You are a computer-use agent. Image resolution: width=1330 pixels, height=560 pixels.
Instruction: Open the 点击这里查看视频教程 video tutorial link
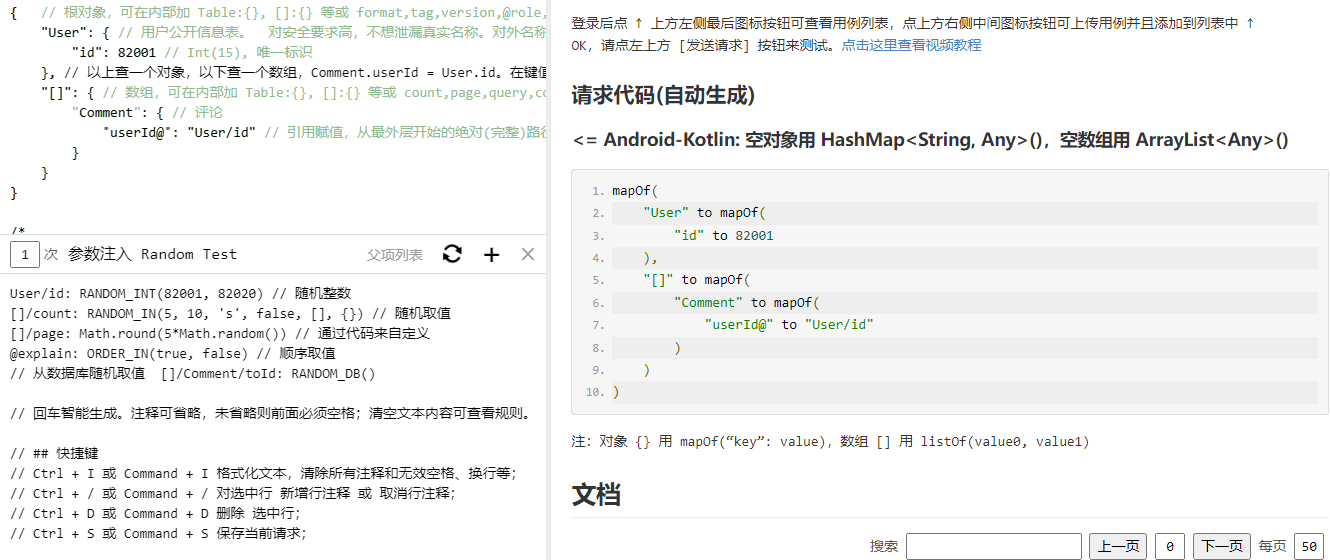click(x=911, y=45)
